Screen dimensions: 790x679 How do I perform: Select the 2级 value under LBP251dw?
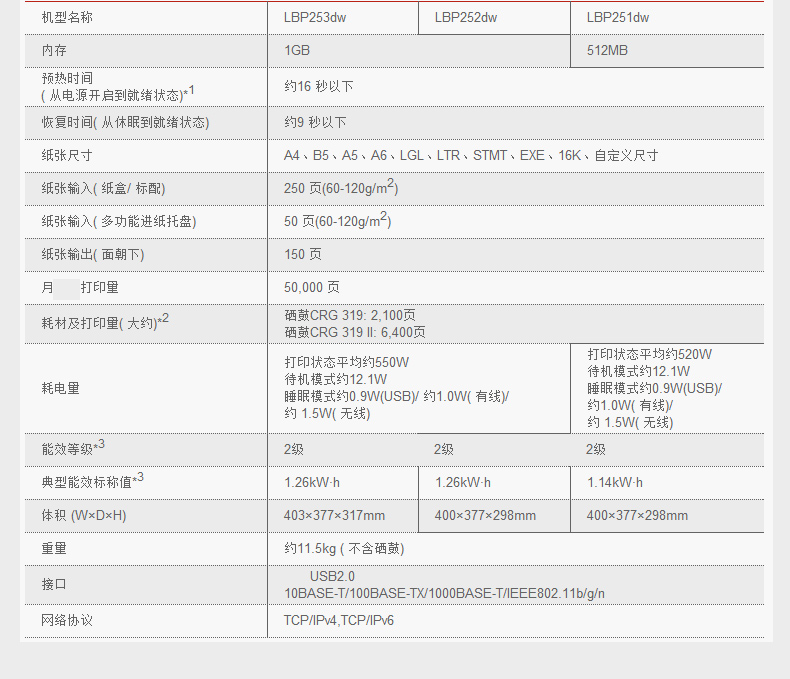click(596, 449)
